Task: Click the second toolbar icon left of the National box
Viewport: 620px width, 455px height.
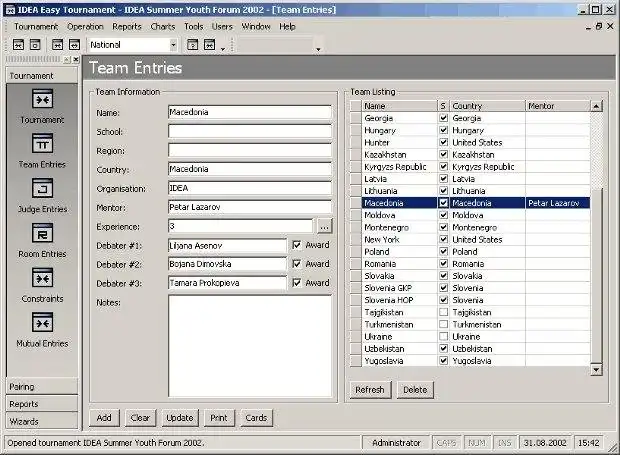Action: click(35, 45)
